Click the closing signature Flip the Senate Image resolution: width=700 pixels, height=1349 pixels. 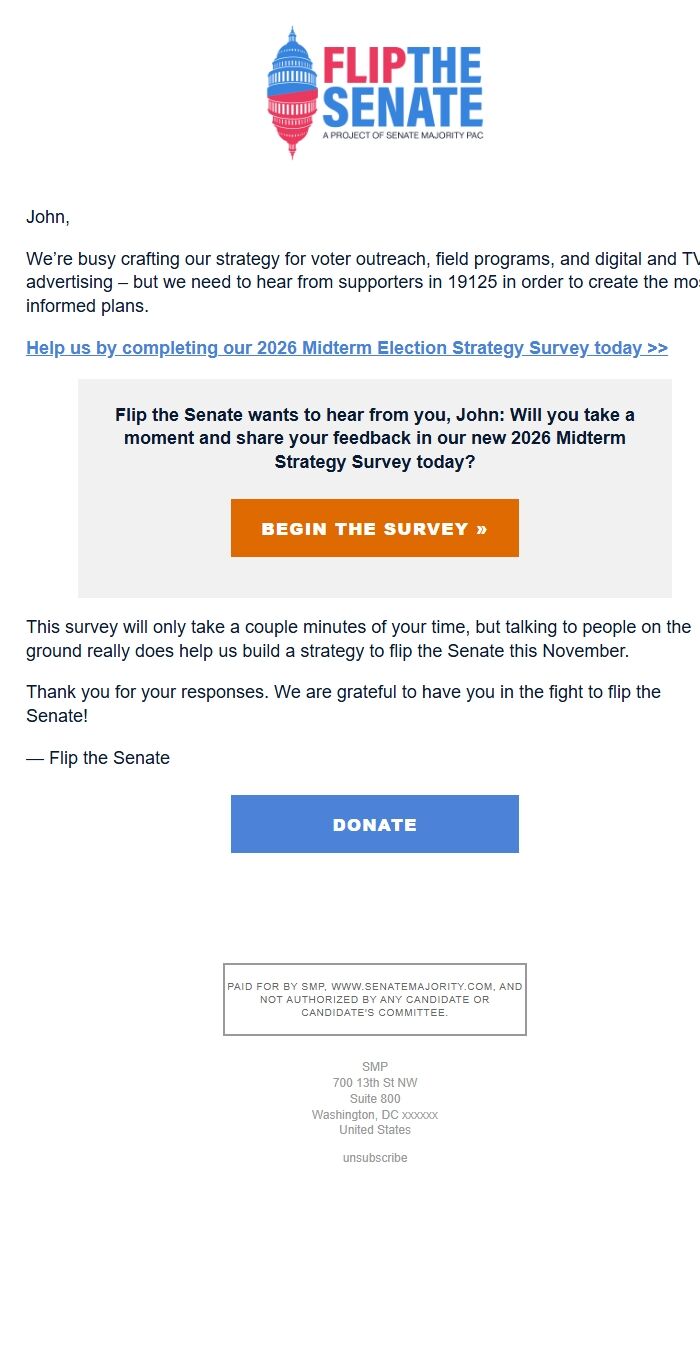[x=97, y=757]
